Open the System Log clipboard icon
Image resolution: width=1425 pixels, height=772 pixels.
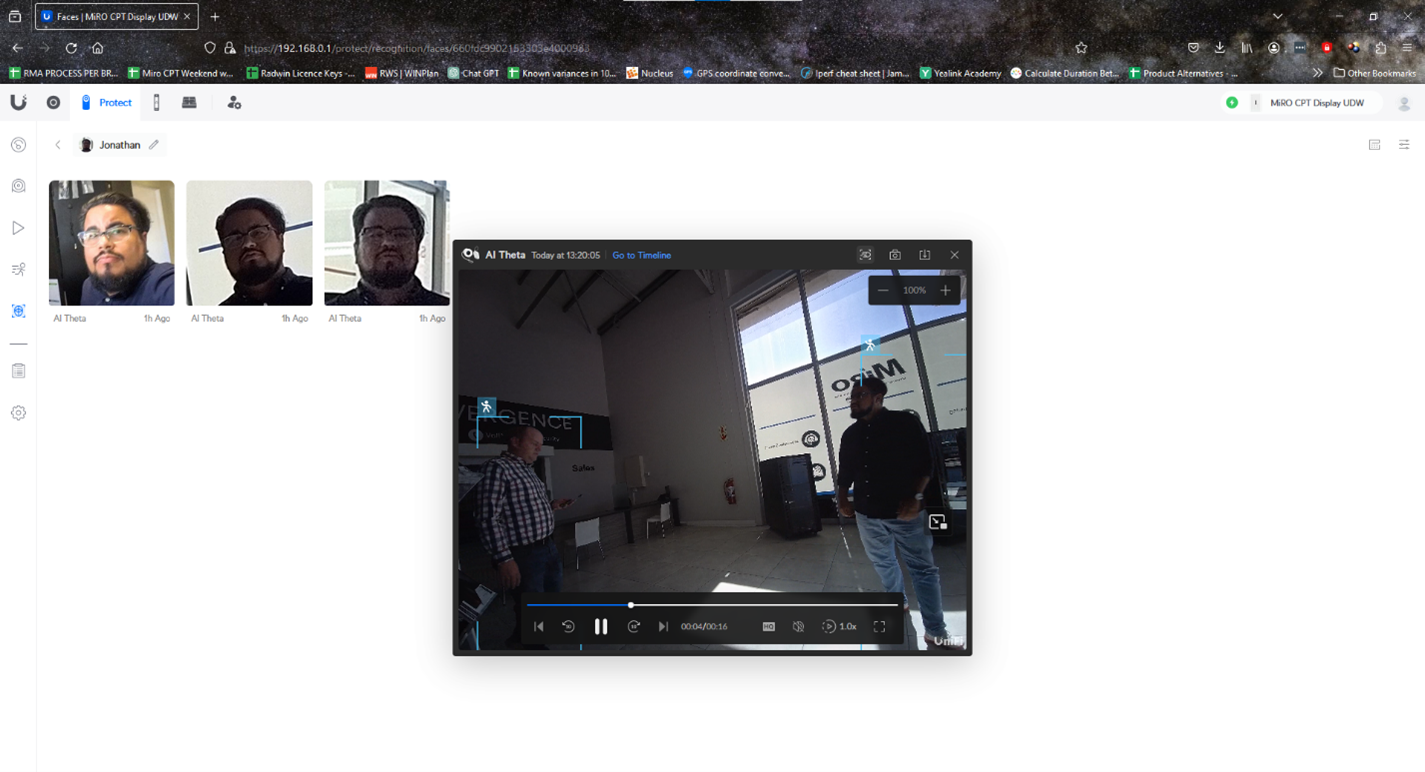coord(18,371)
